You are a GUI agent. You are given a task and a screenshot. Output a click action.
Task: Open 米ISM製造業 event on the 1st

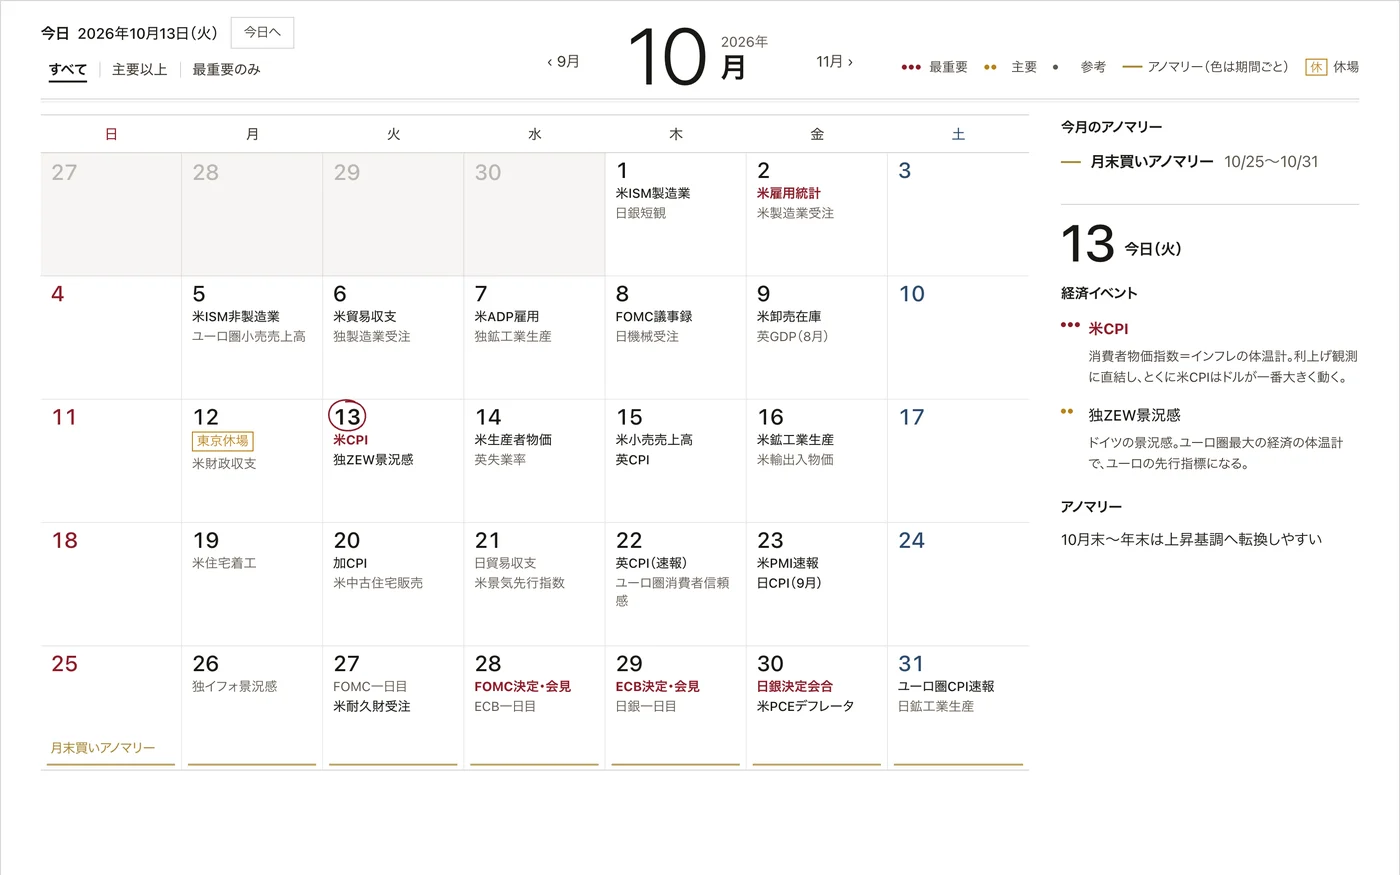click(x=653, y=193)
